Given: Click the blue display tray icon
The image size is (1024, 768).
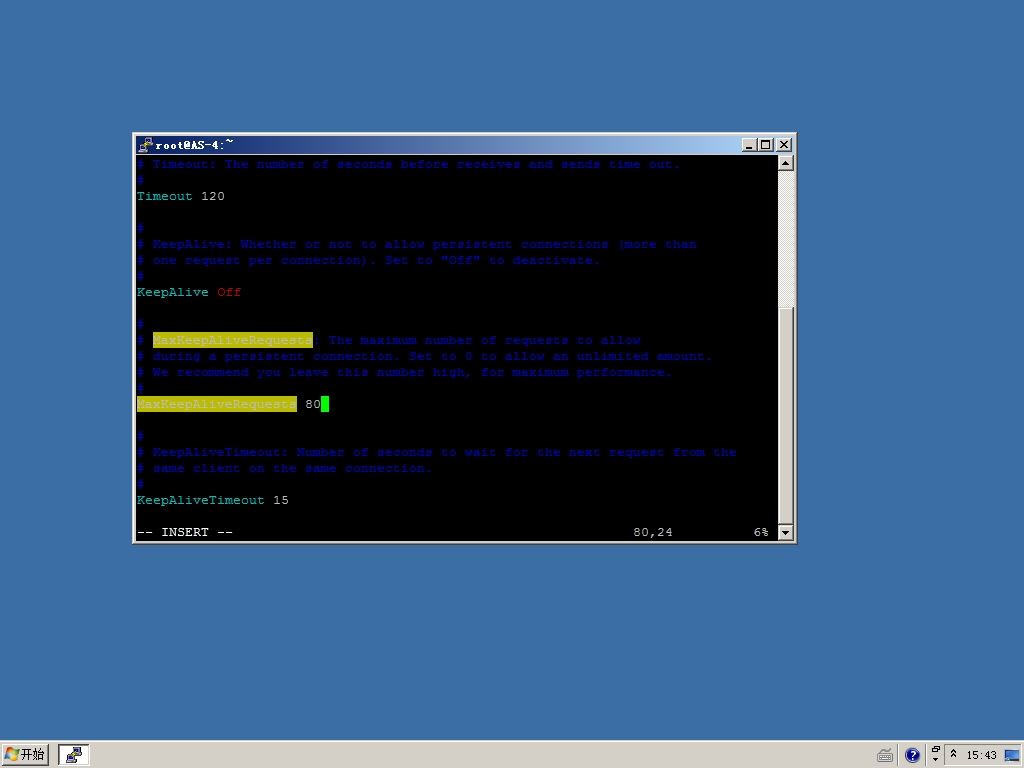Looking at the screenshot, I should 1012,756.
